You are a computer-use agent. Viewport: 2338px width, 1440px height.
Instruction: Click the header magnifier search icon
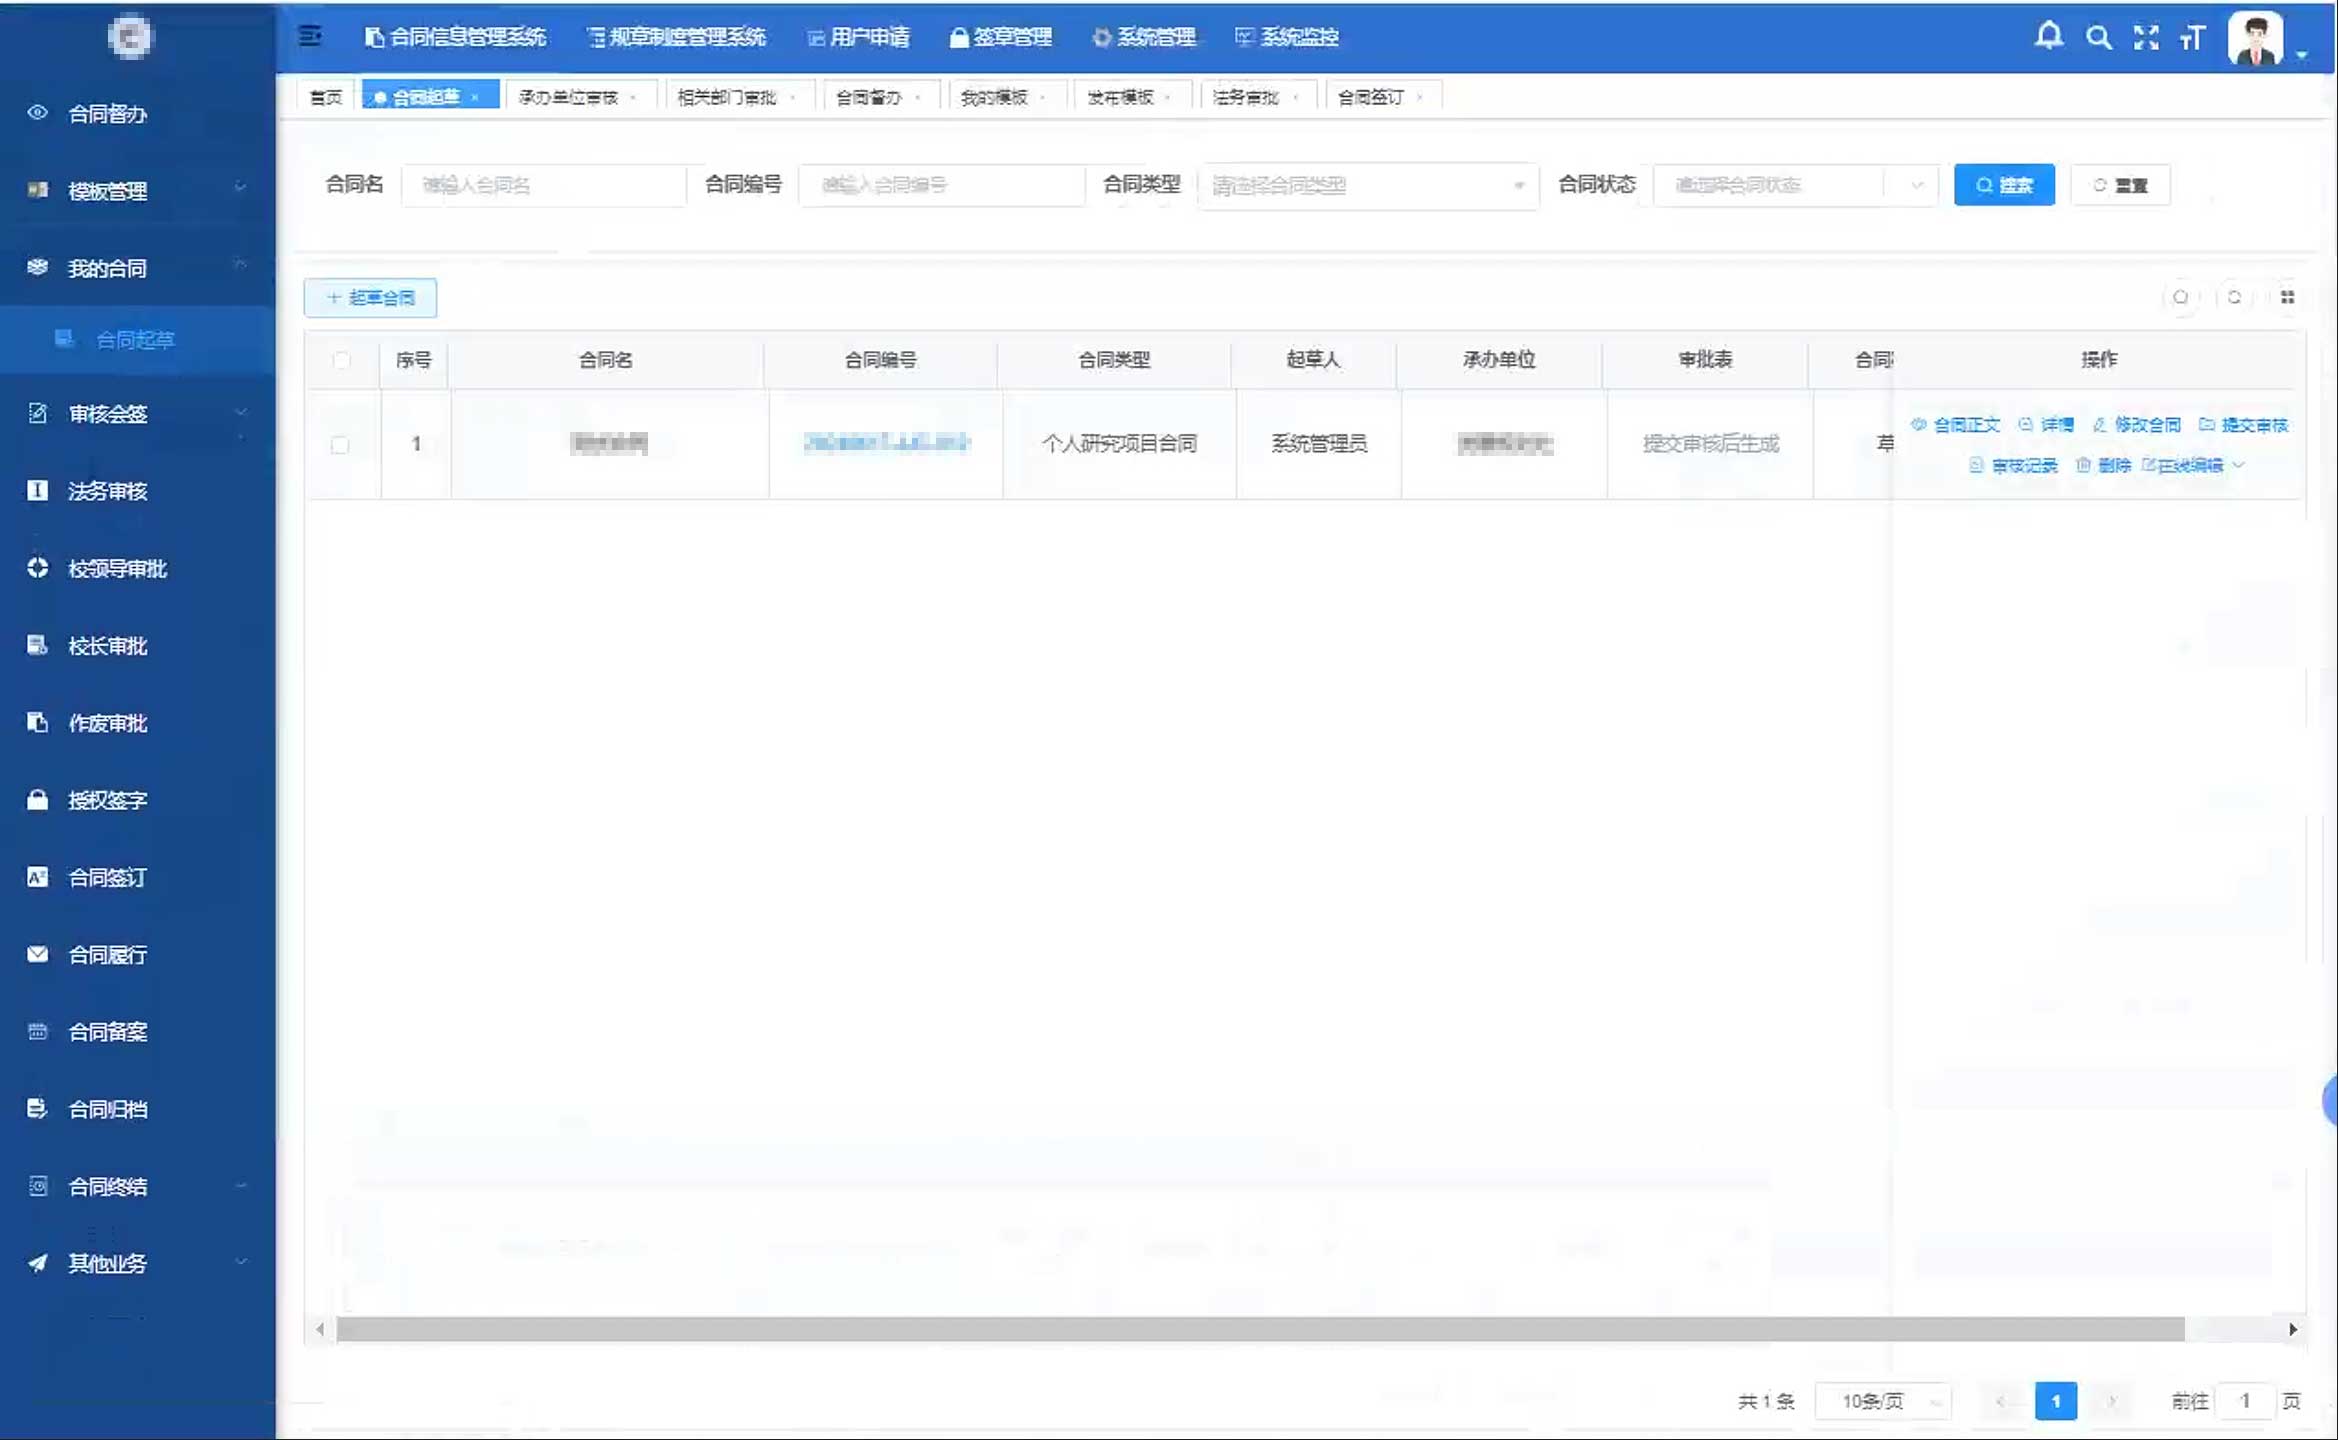click(2098, 38)
